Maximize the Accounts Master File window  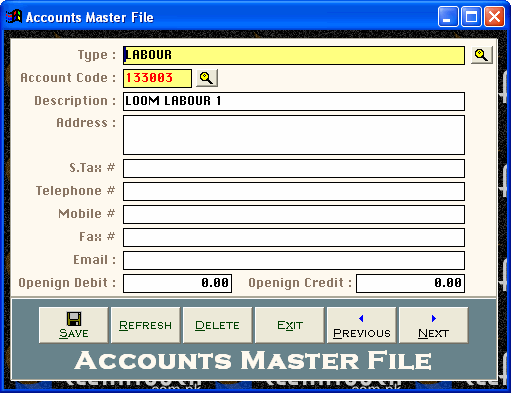pyautogui.click(x=471, y=16)
